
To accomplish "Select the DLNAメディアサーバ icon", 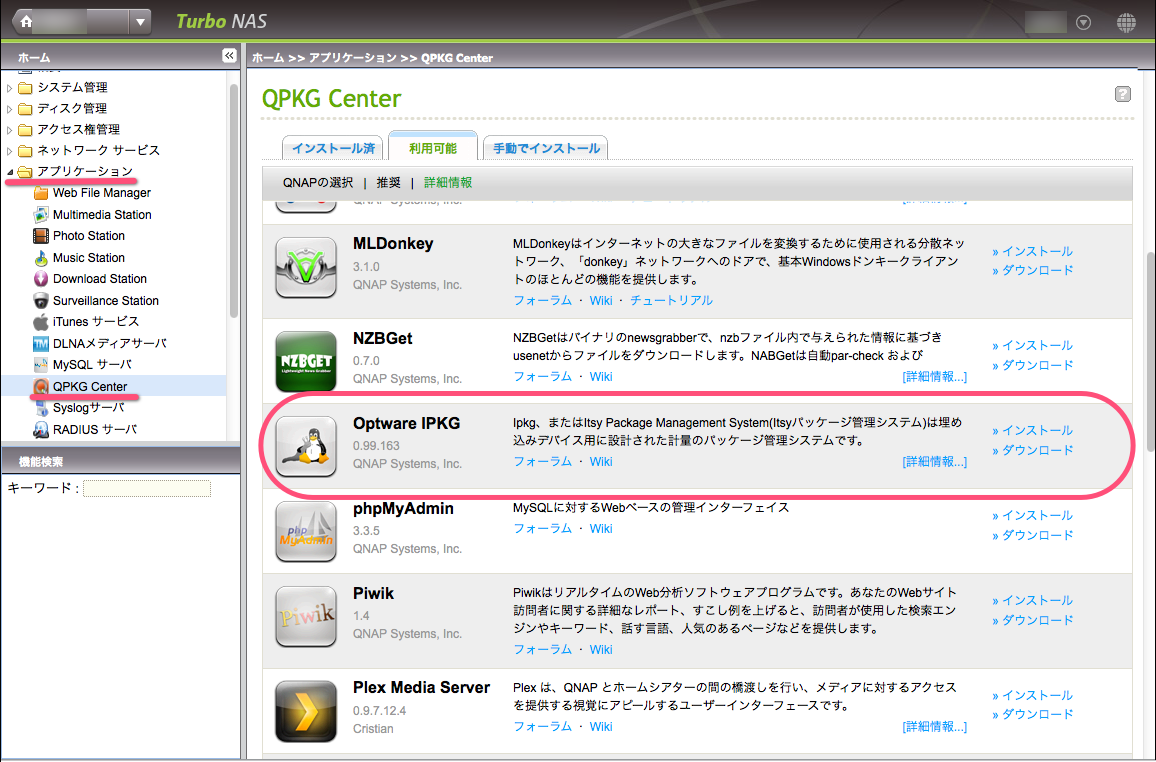I will [41, 343].
